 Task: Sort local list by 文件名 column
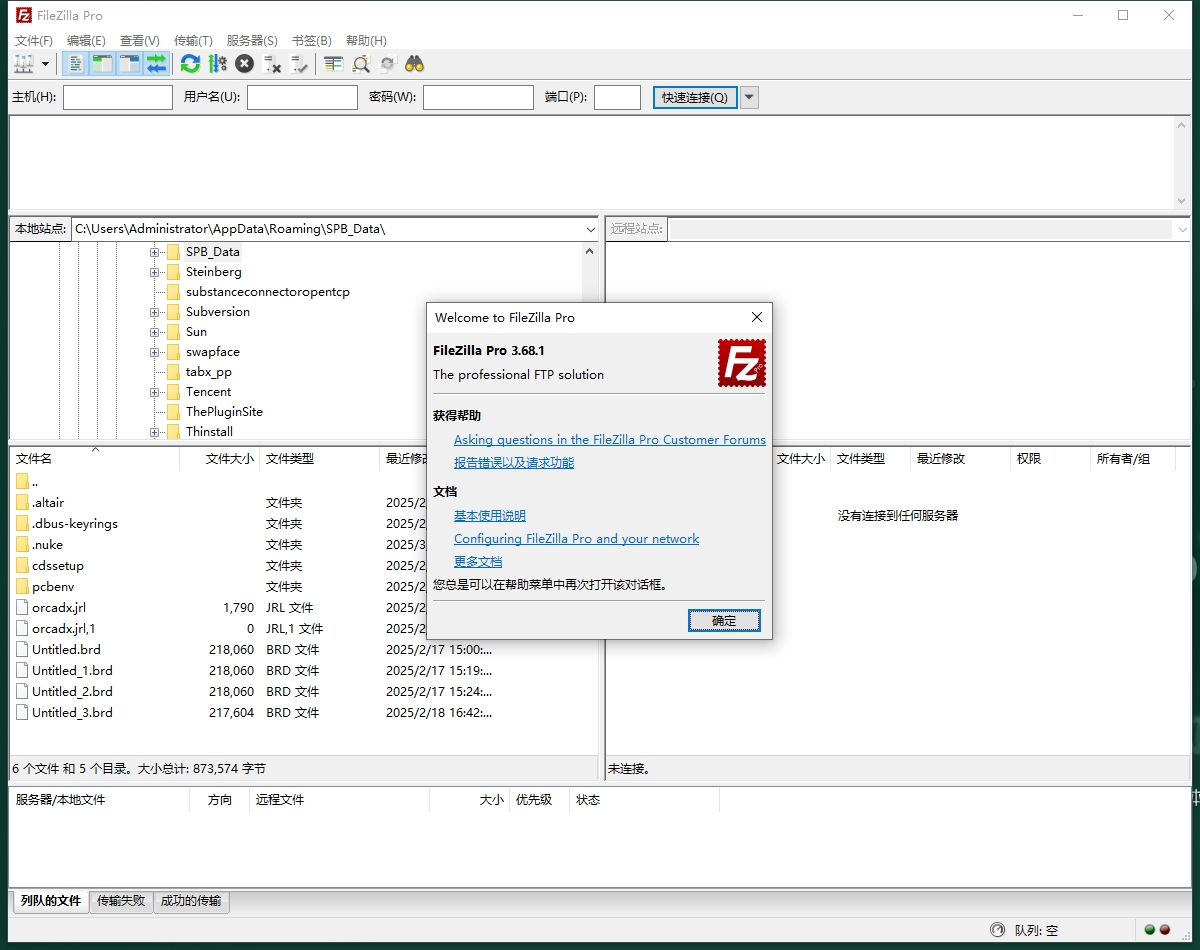click(95, 459)
